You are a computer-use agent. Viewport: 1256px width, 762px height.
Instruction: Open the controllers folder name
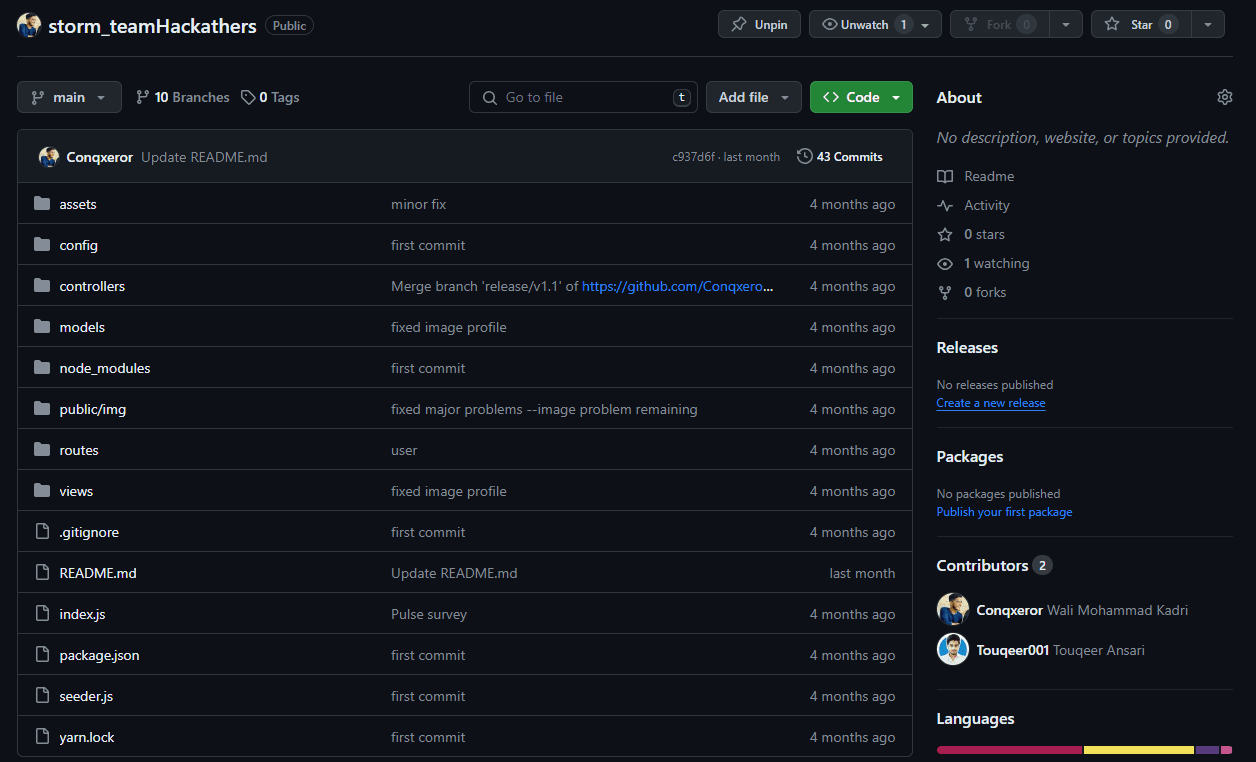point(92,286)
